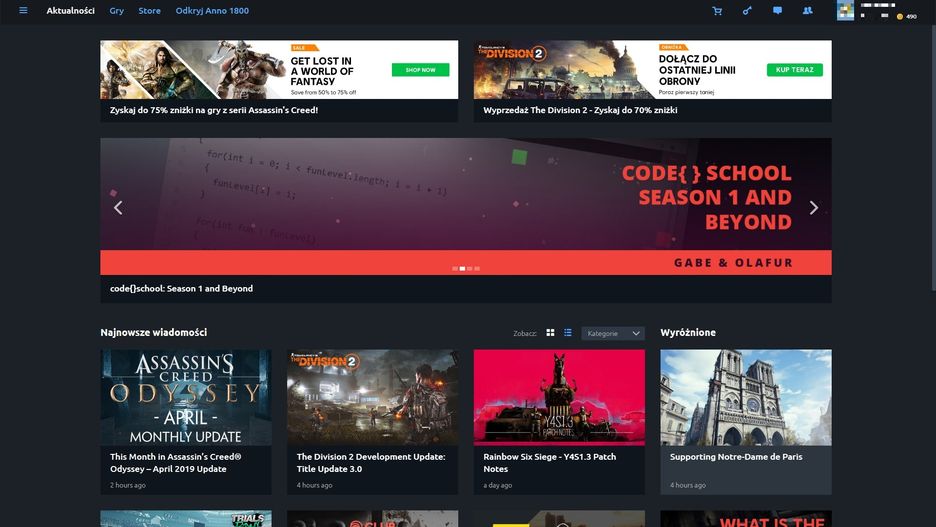Open Rainbow Six Siege Y4S1.3 Patch Notes
Image resolution: width=936 pixels, height=527 pixels.
pos(549,463)
